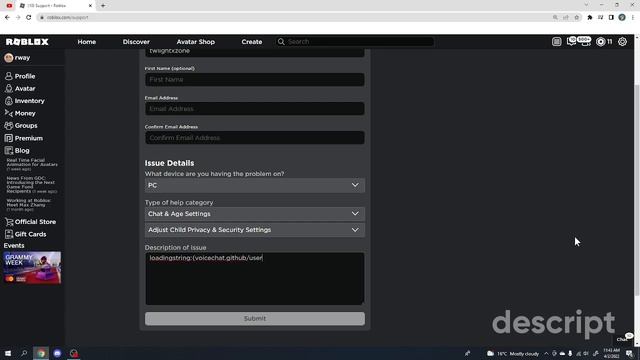The width and height of the screenshot is (640, 360).
Task: Open Chrome extensions puzzle icon
Action: point(589,18)
